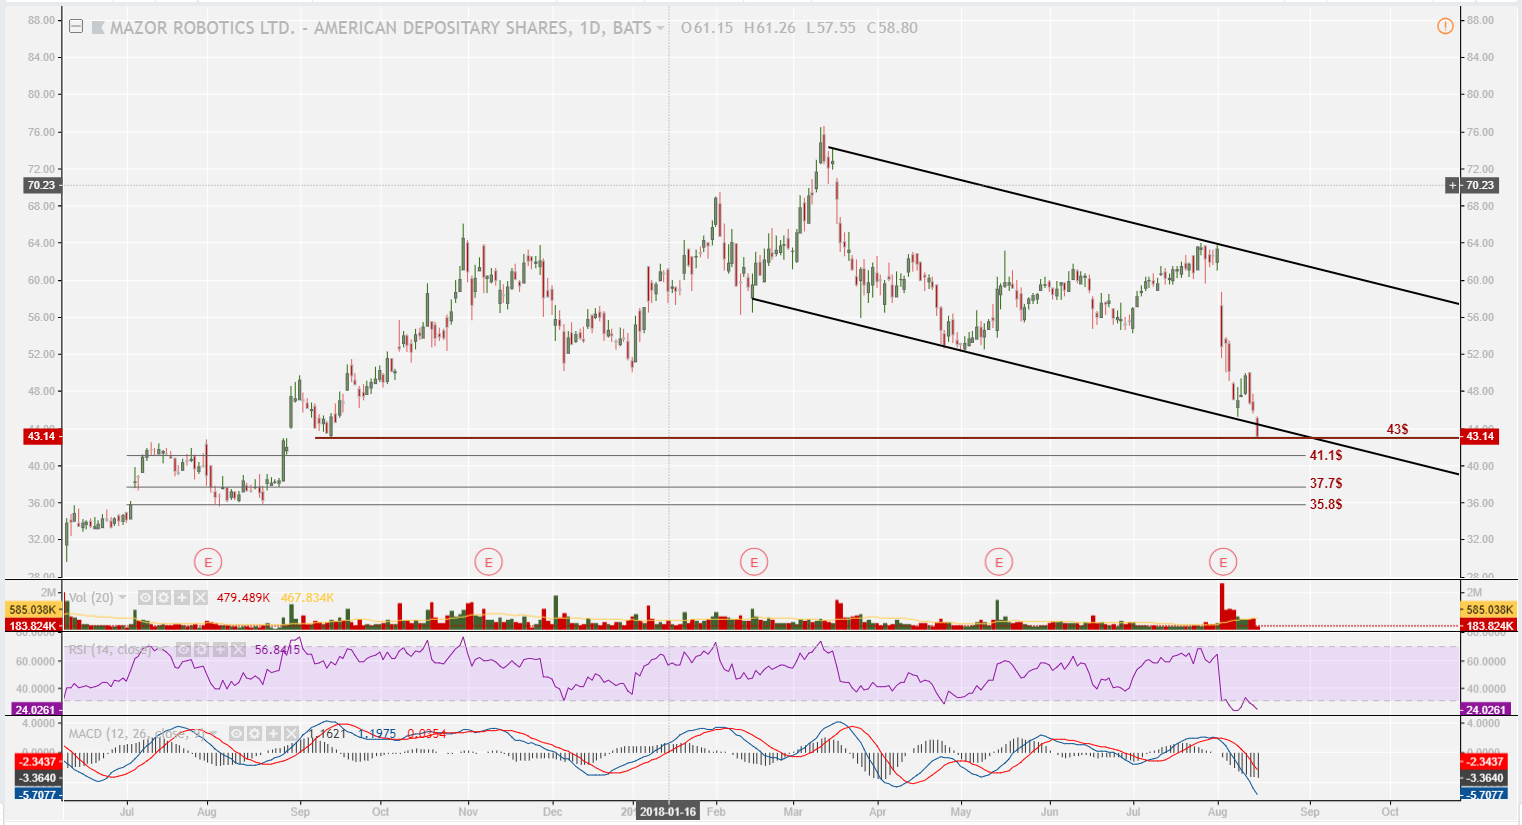This screenshot has height=825, width=1522.
Task: Click the RSI value 56.8415
Action: point(278,650)
